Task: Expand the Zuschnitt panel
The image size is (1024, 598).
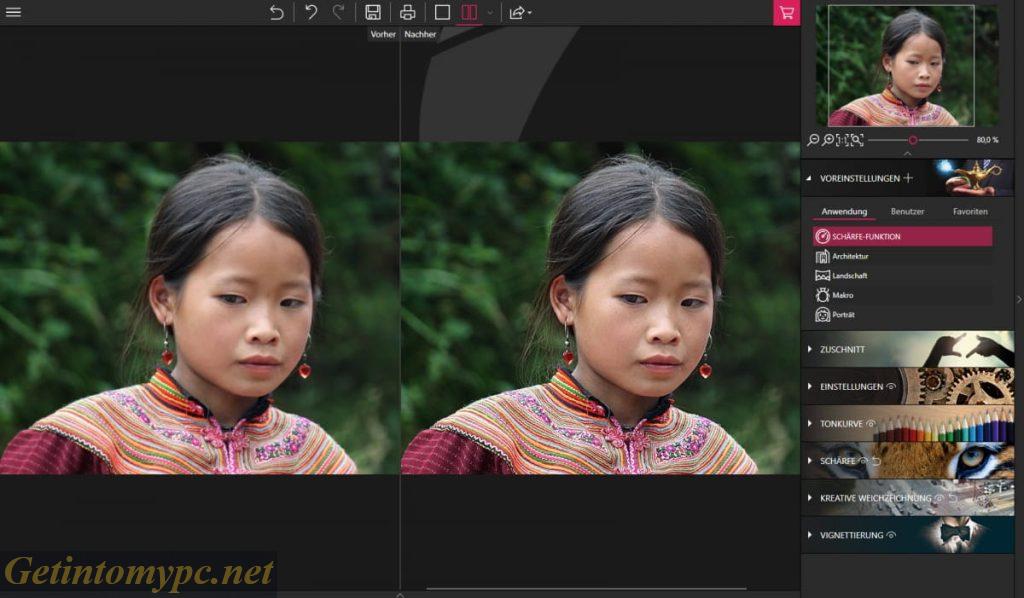Action: point(810,349)
